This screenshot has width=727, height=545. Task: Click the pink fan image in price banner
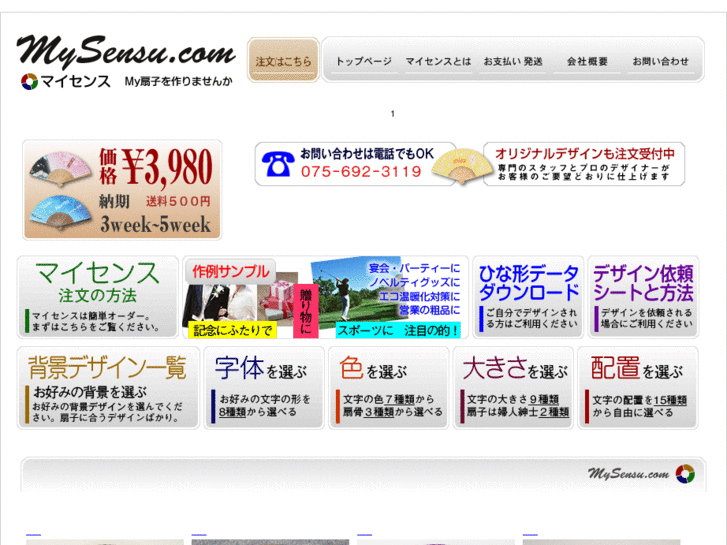coord(60,168)
